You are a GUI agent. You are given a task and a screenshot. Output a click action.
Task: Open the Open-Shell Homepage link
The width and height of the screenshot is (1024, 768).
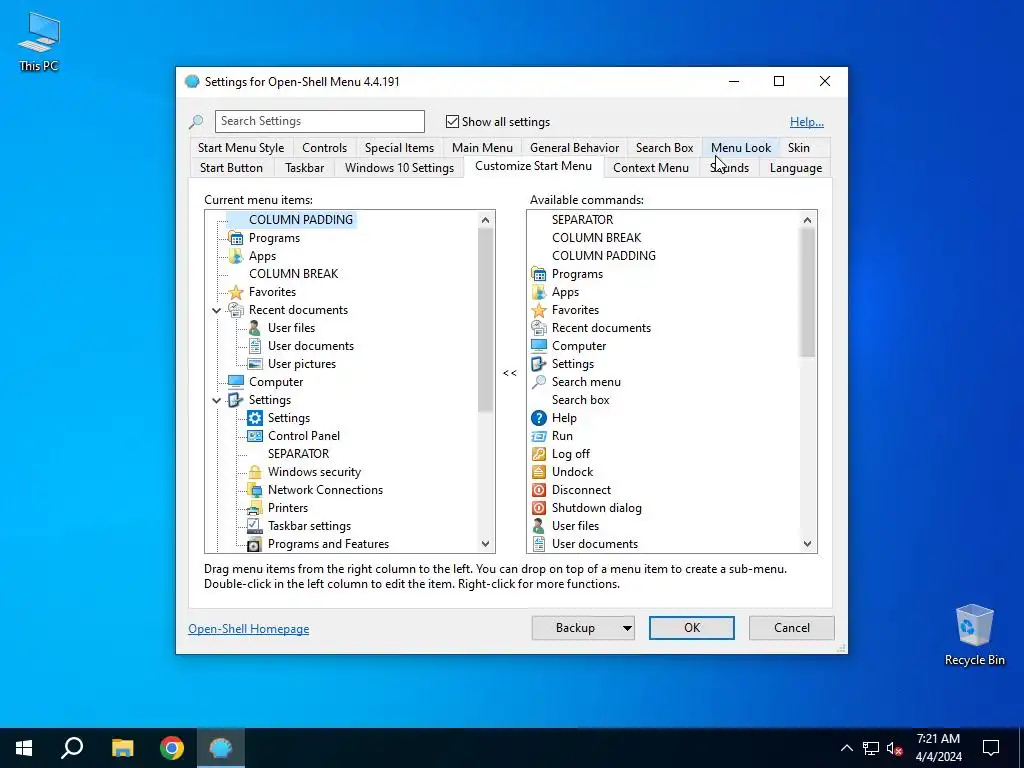click(249, 629)
